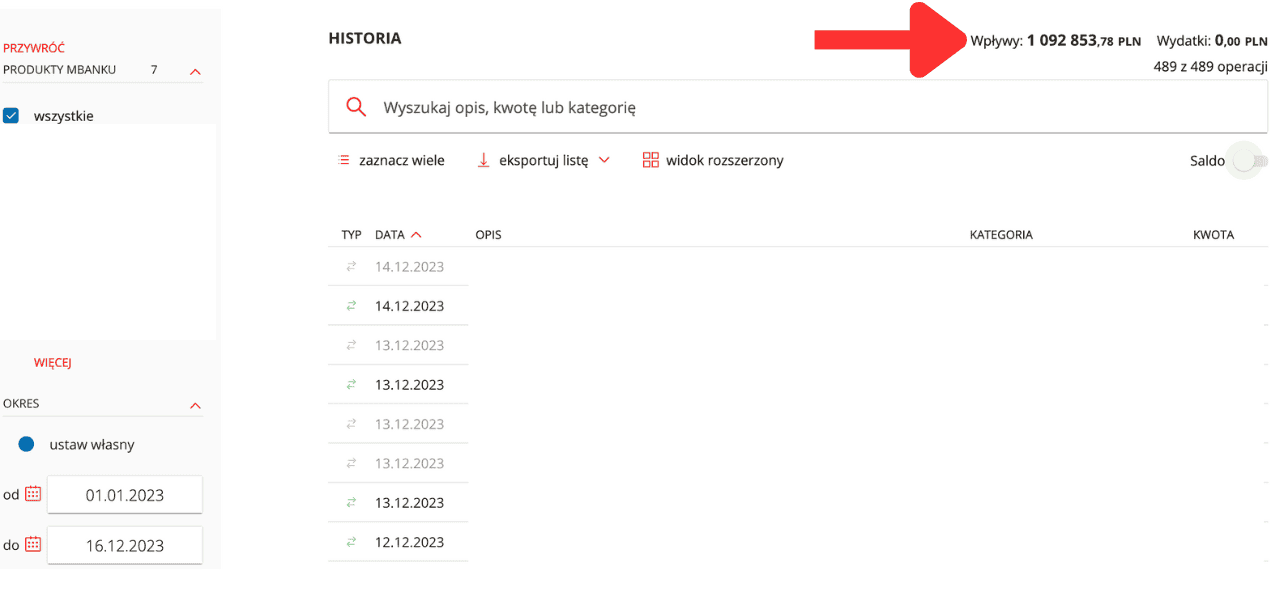
Task: Toggle the 'wszystkie' checkbox
Action: tap(11, 116)
